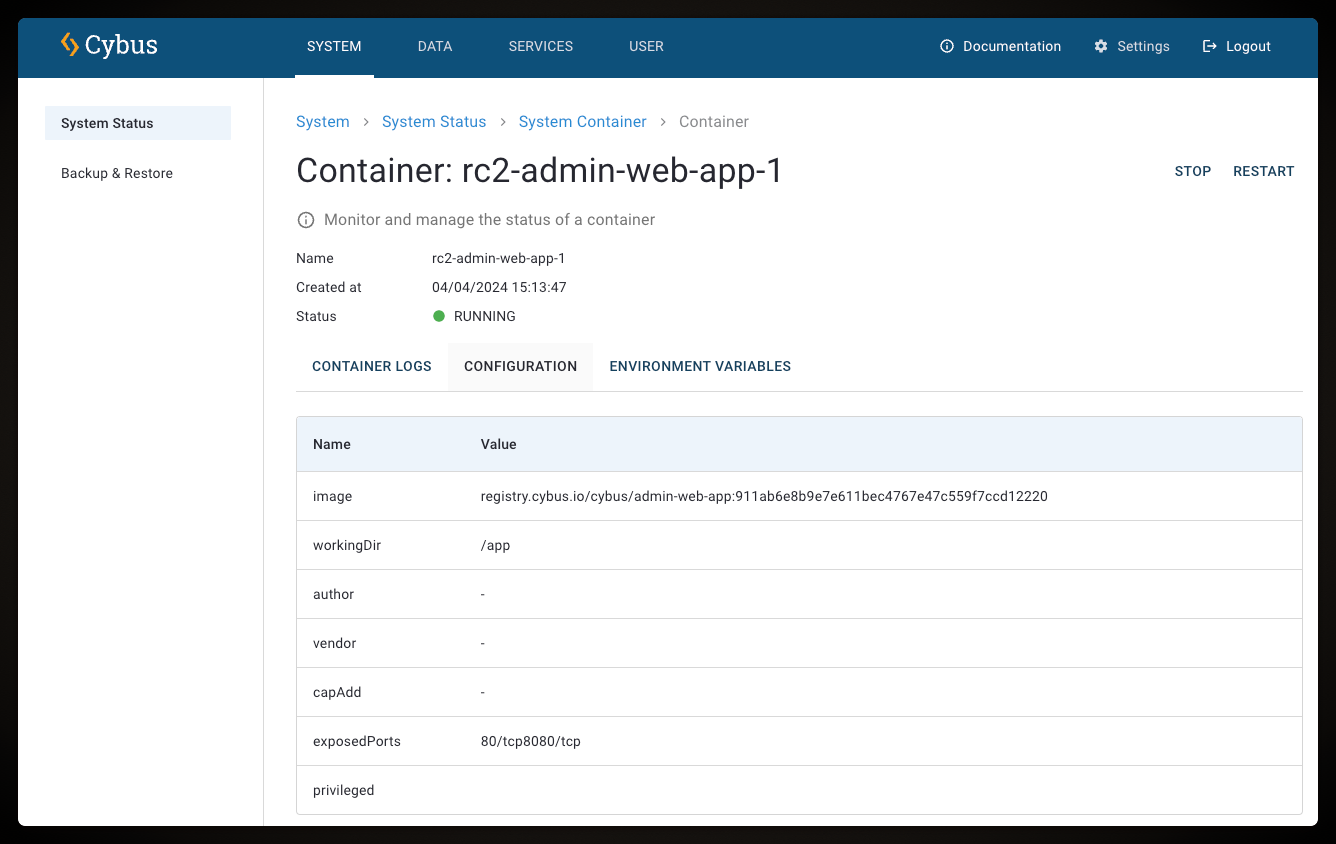
Task: Click the Logout arrow icon
Action: point(1210,46)
